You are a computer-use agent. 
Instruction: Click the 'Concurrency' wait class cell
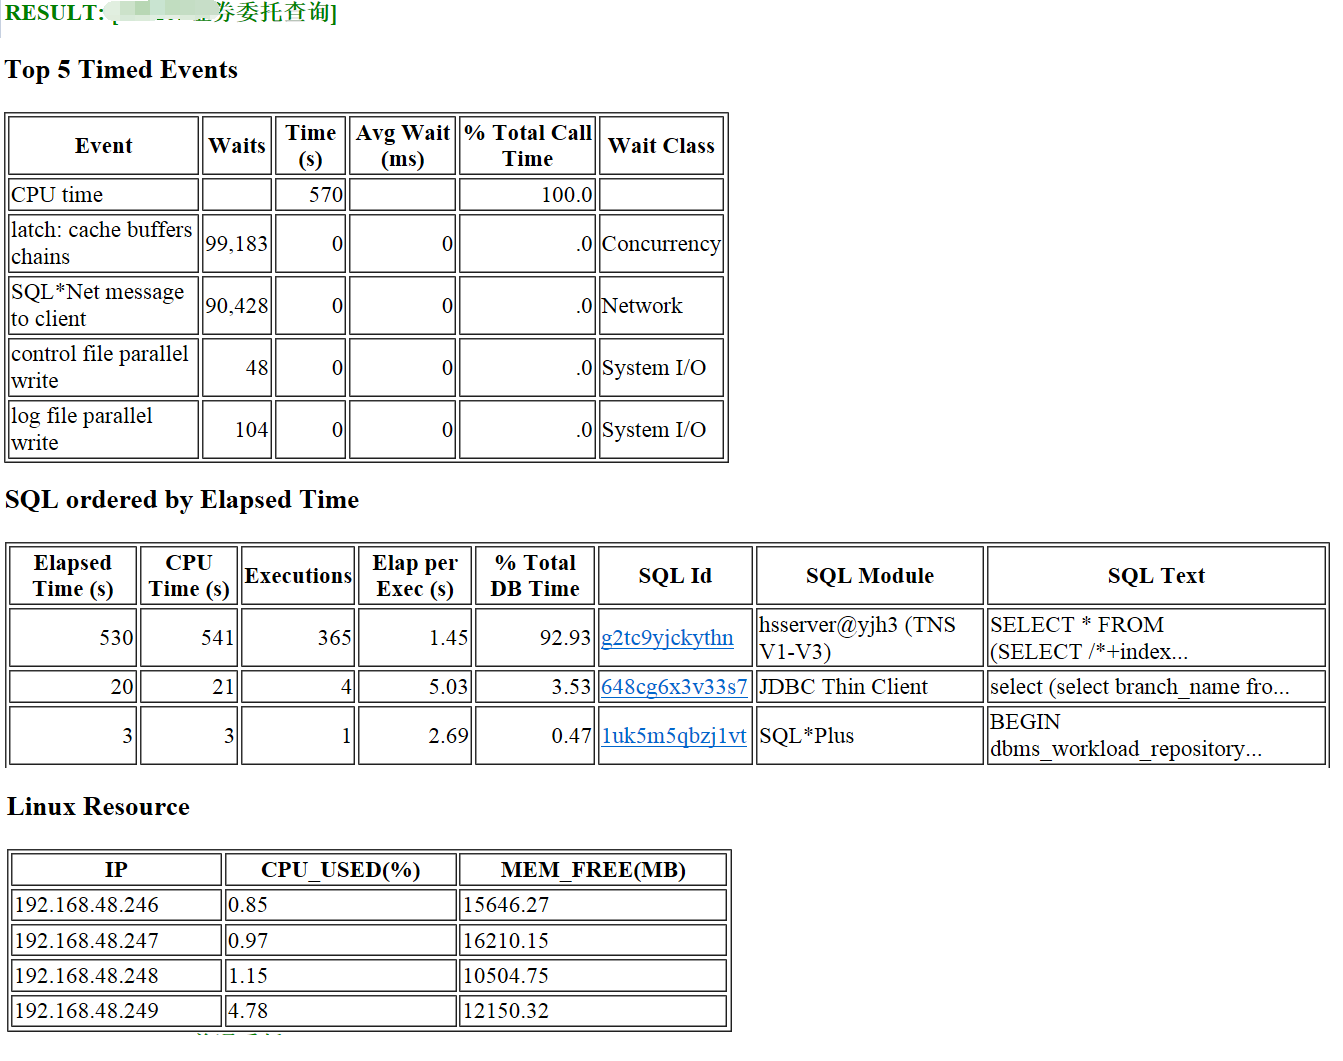pos(661,243)
